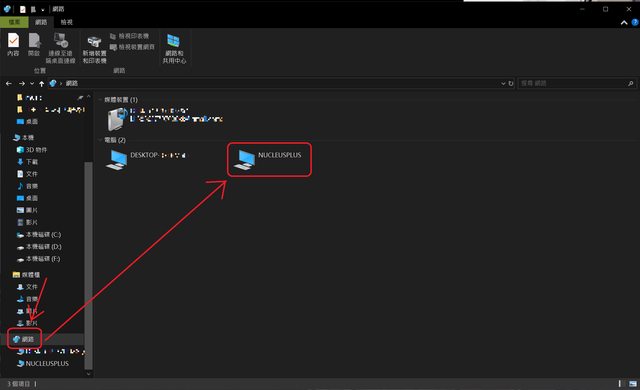Open the green 檔案 file tab
640x390 pixels.
point(14,22)
